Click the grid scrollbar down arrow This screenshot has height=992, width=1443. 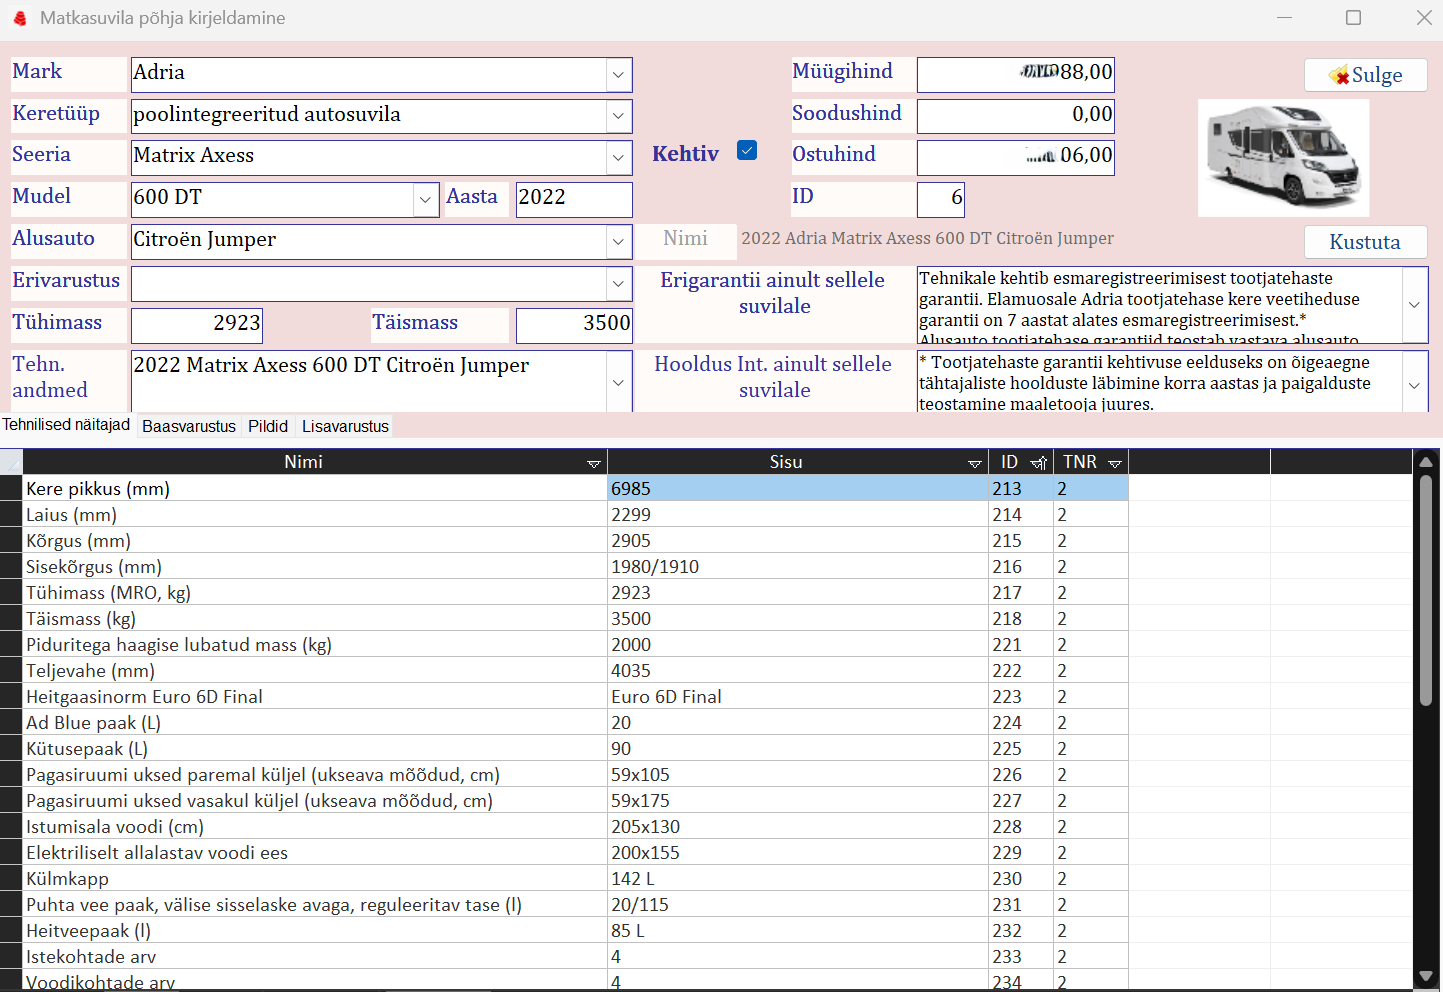coord(1427,977)
